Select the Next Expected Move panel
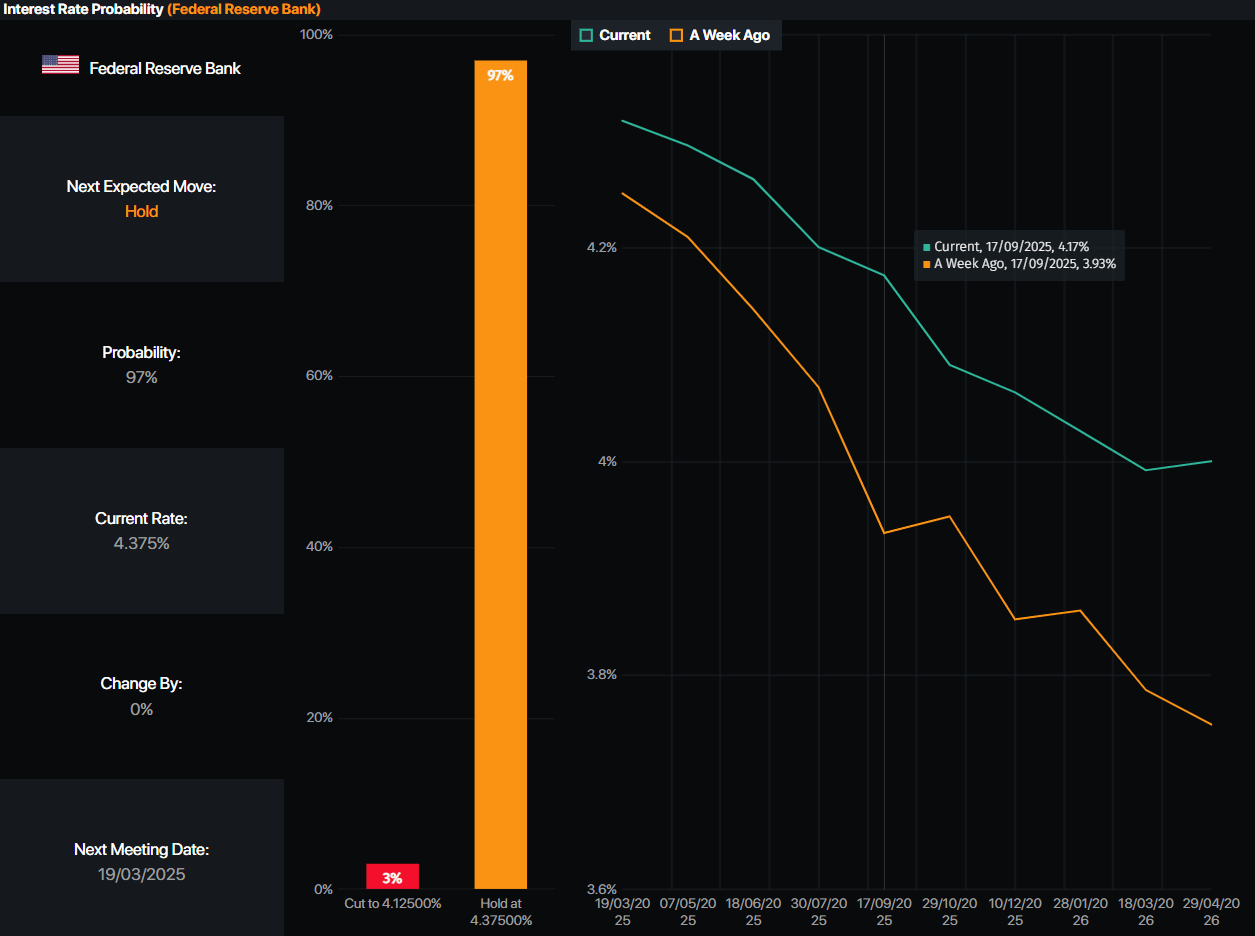 [141, 199]
